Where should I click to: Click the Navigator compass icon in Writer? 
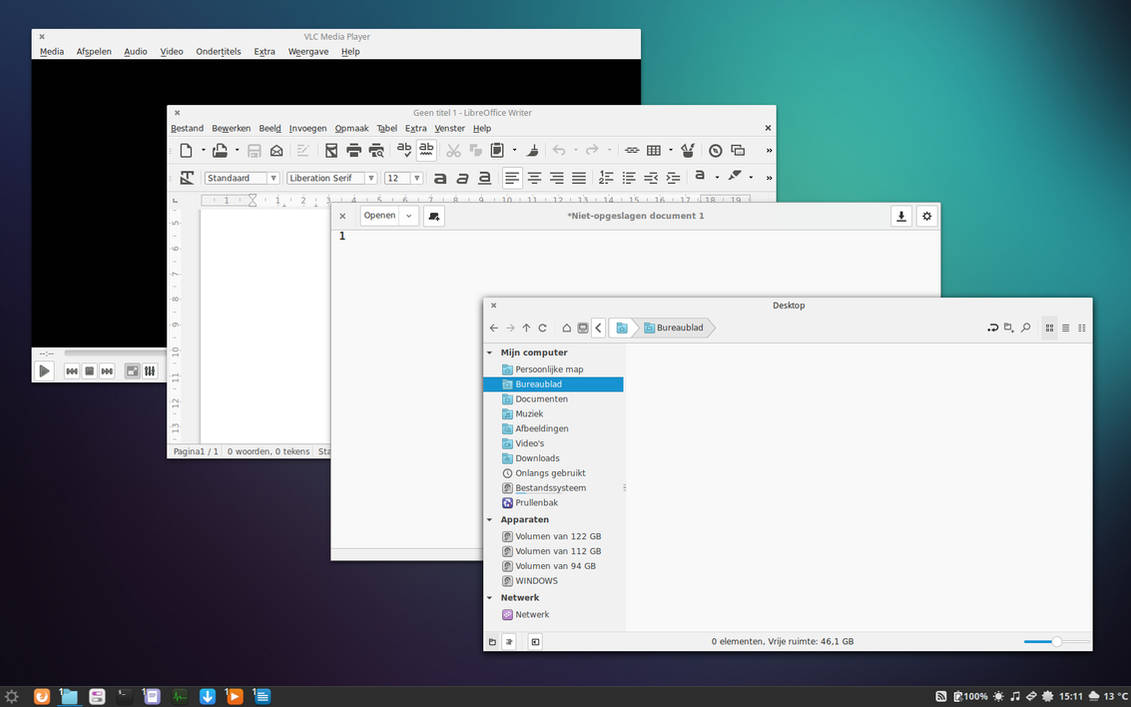pyautogui.click(x=716, y=150)
